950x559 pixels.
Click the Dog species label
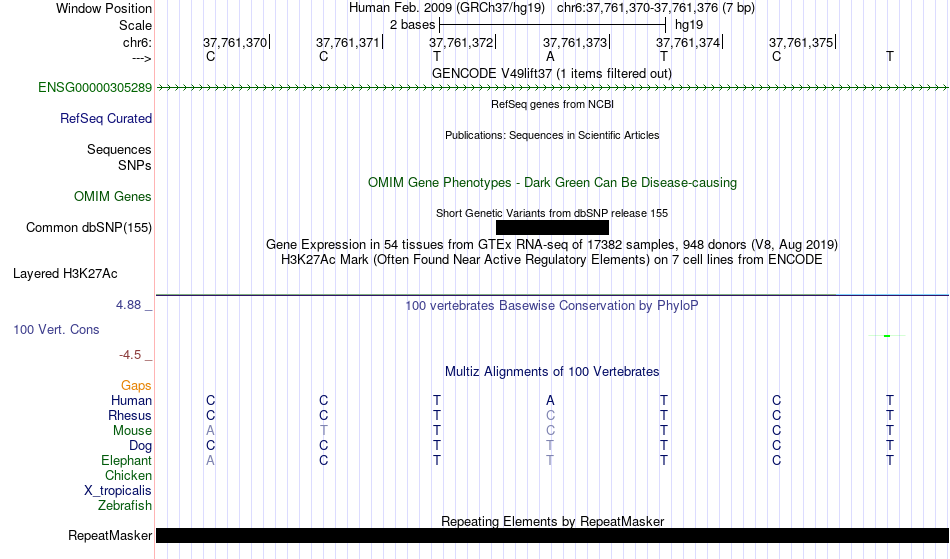[141, 446]
